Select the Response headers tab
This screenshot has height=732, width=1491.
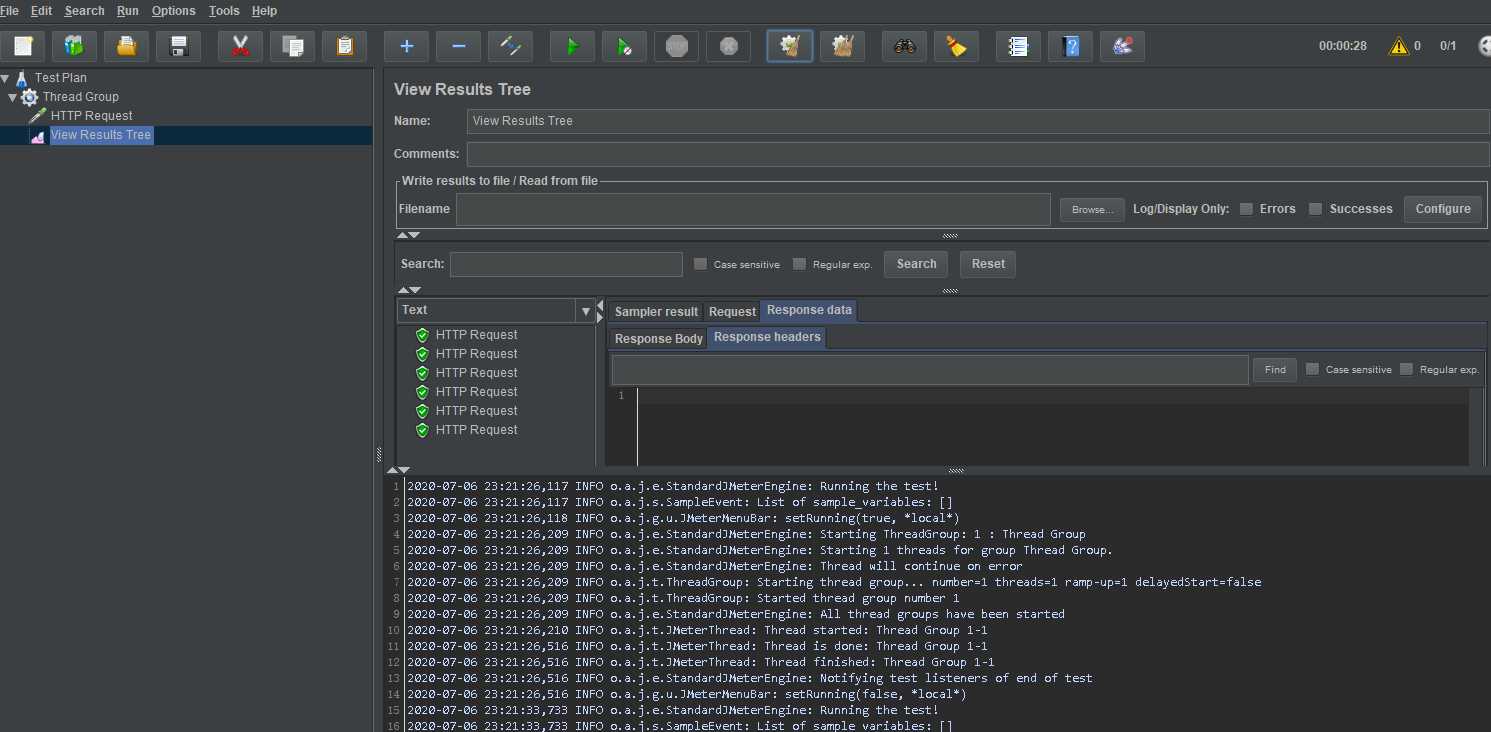pos(767,337)
